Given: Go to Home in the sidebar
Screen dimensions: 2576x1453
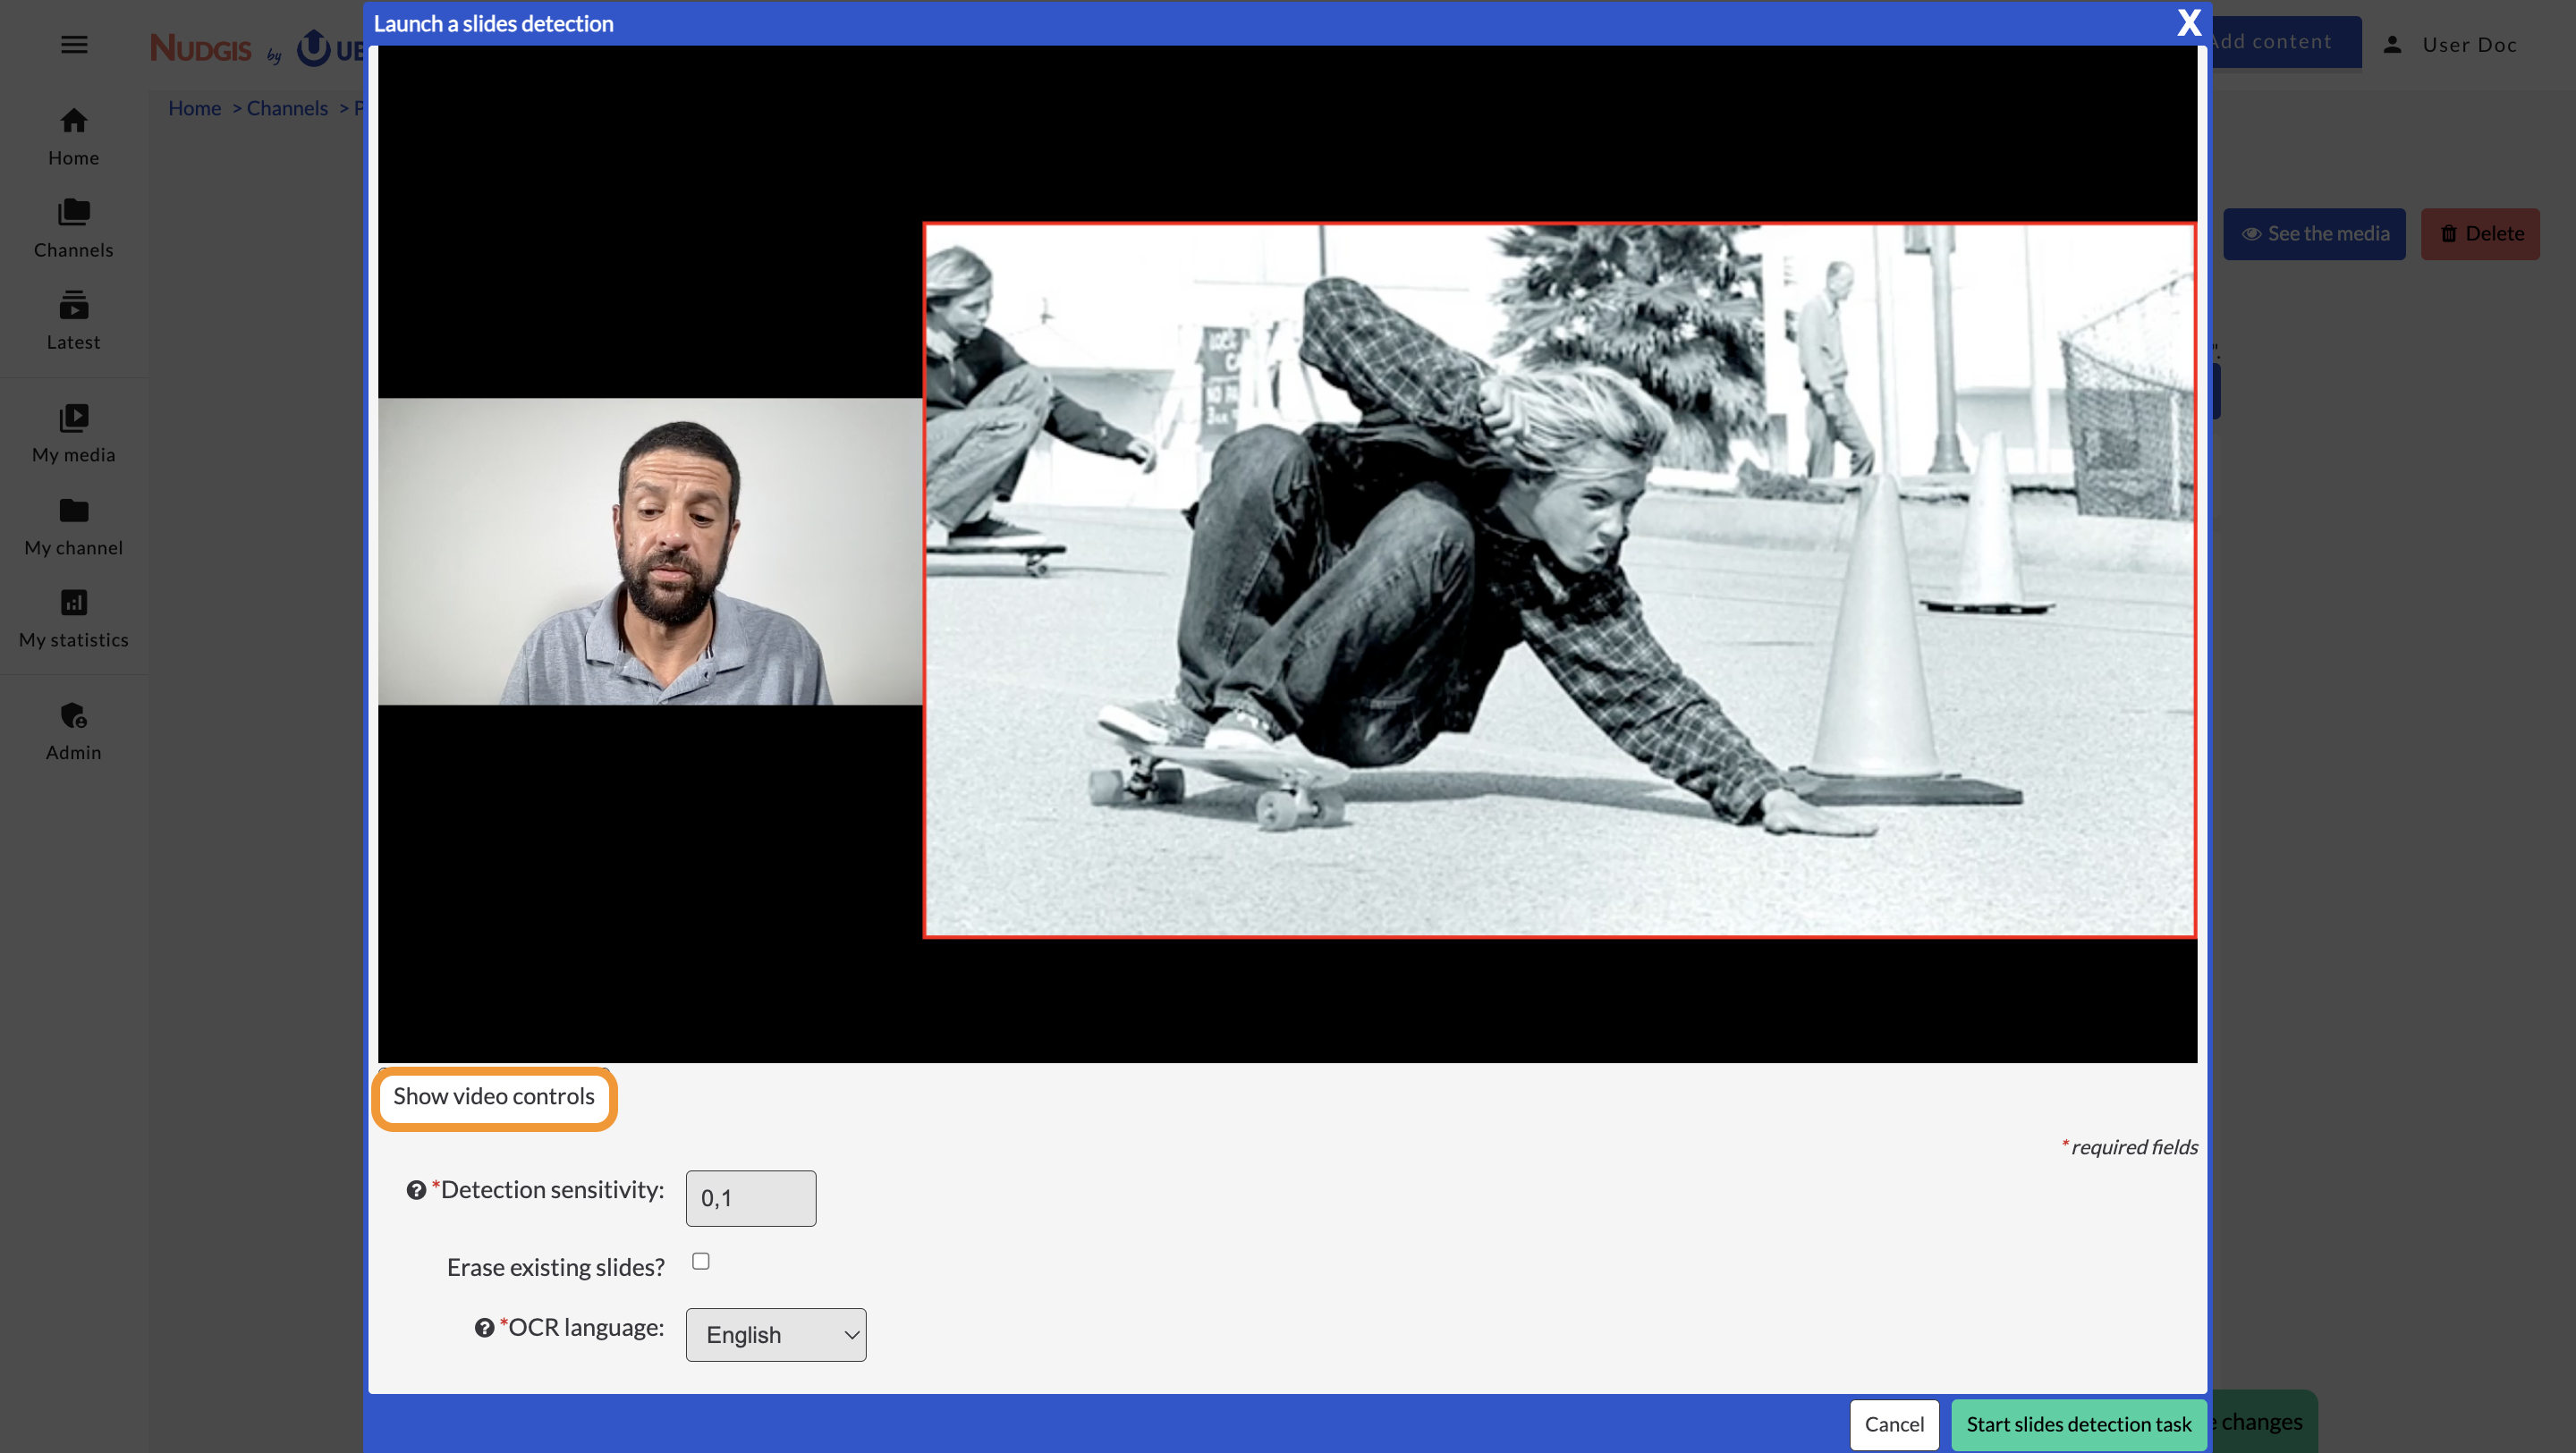Looking at the screenshot, I should click(x=74, y=137).
